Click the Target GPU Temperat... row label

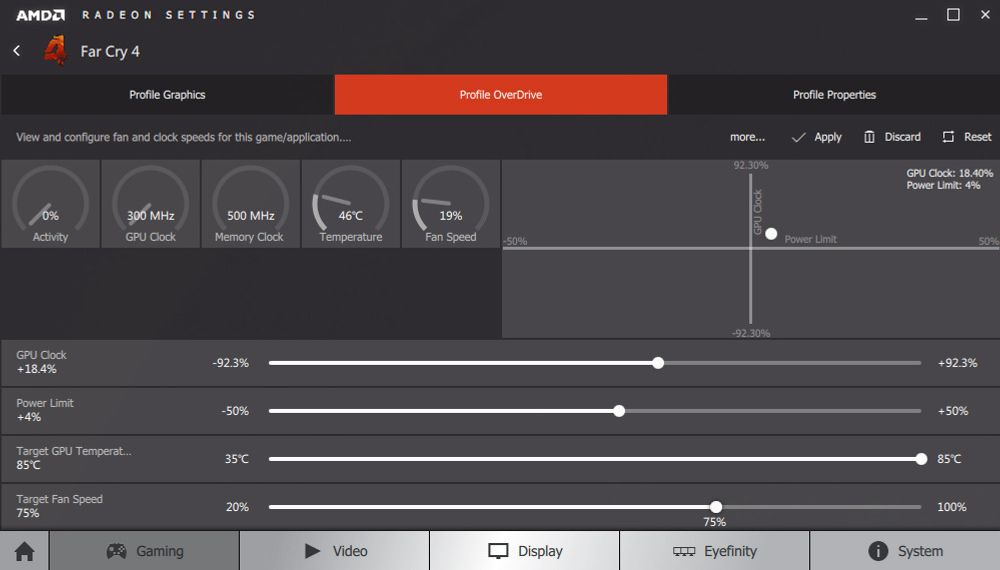[73, 458]
